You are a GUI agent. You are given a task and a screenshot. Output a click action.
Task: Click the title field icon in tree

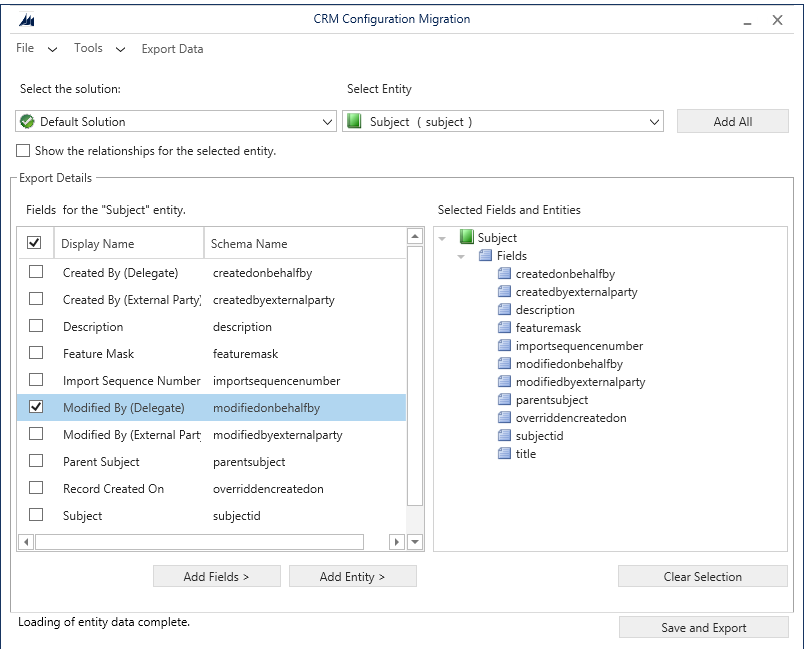[504, 453]
